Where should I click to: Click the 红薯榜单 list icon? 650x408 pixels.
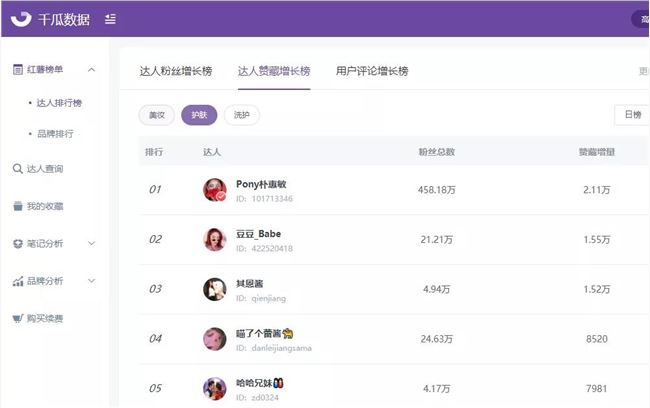(18, 69)
